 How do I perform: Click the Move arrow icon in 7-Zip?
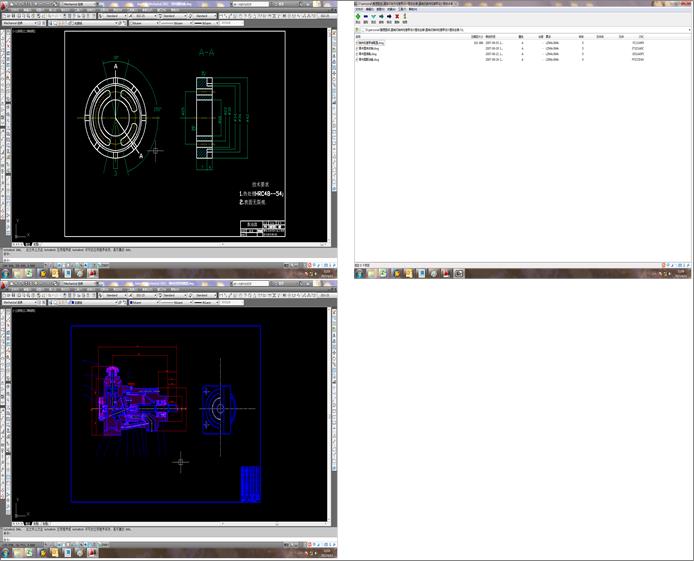pyautogui.click(x=390, y=17)
